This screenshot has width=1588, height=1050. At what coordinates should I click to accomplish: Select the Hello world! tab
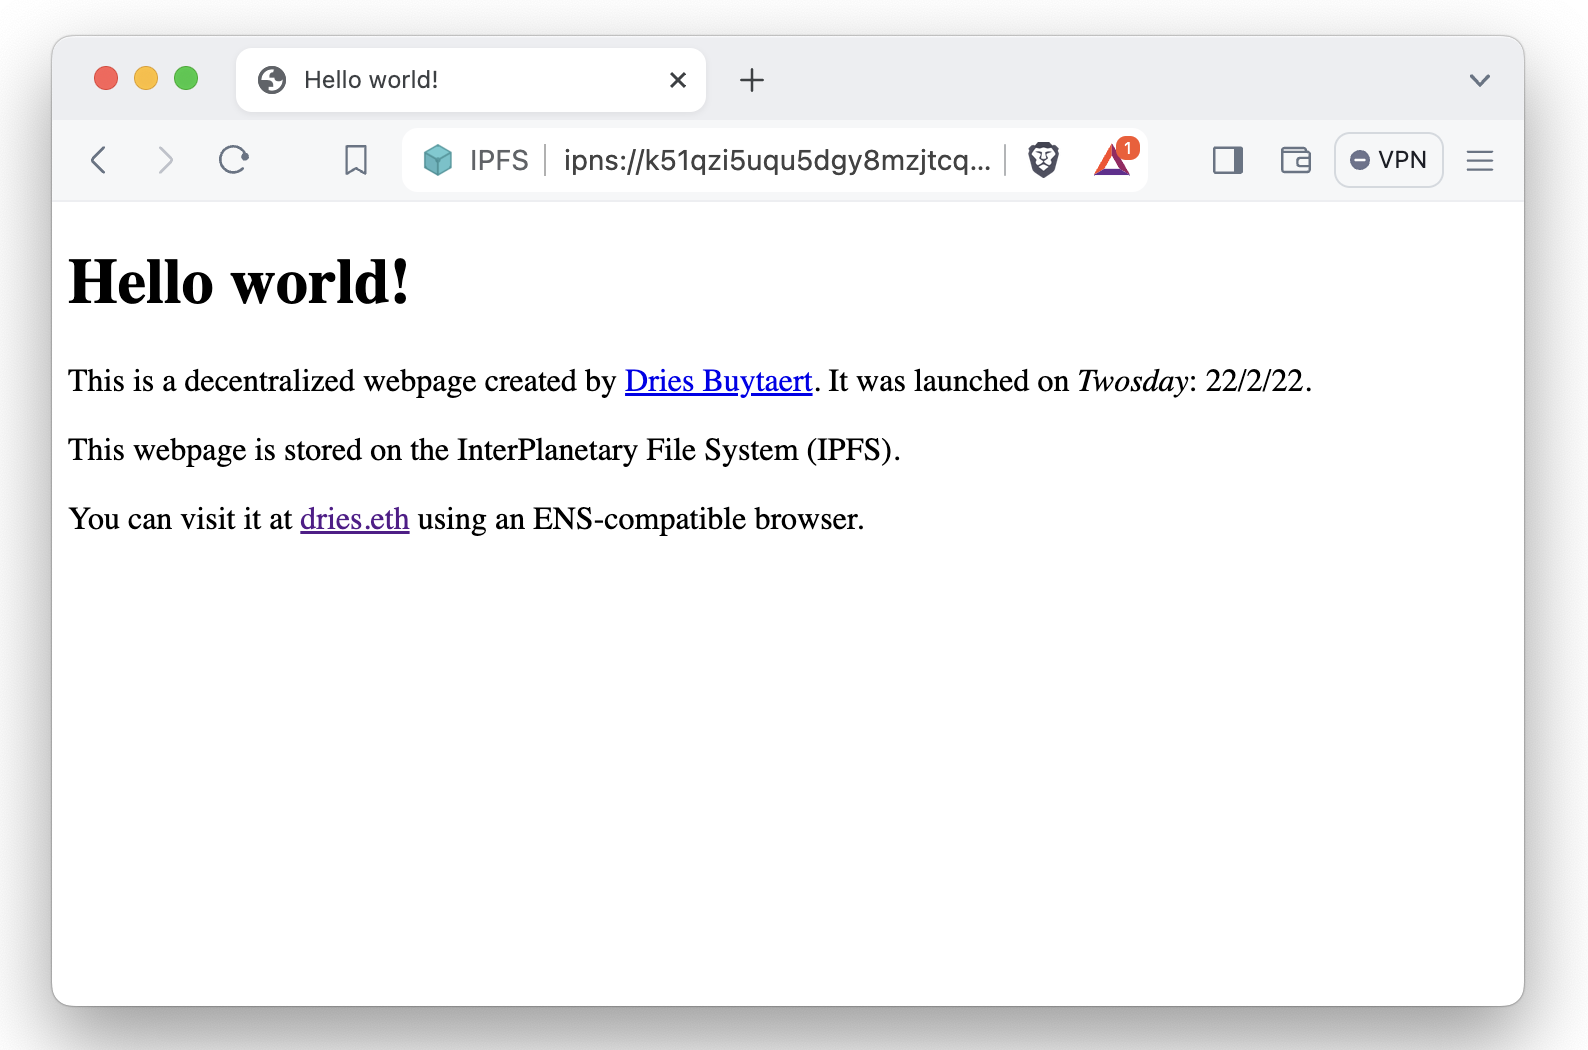471,80
